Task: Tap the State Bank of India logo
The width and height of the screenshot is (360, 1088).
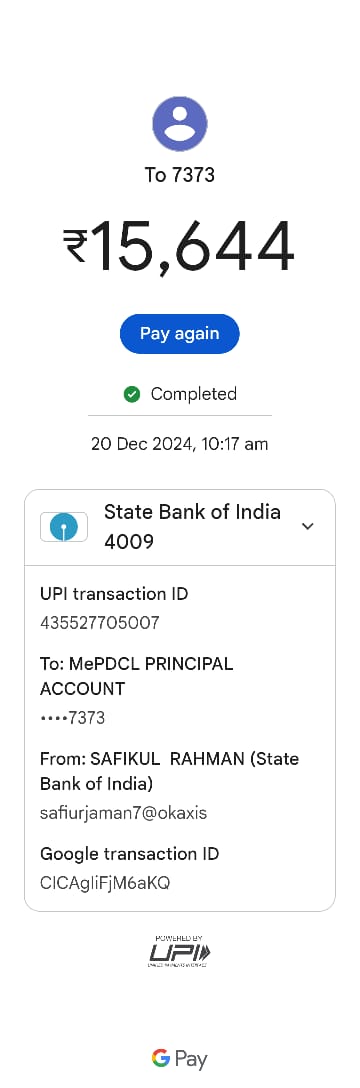Action: [64, 527]
